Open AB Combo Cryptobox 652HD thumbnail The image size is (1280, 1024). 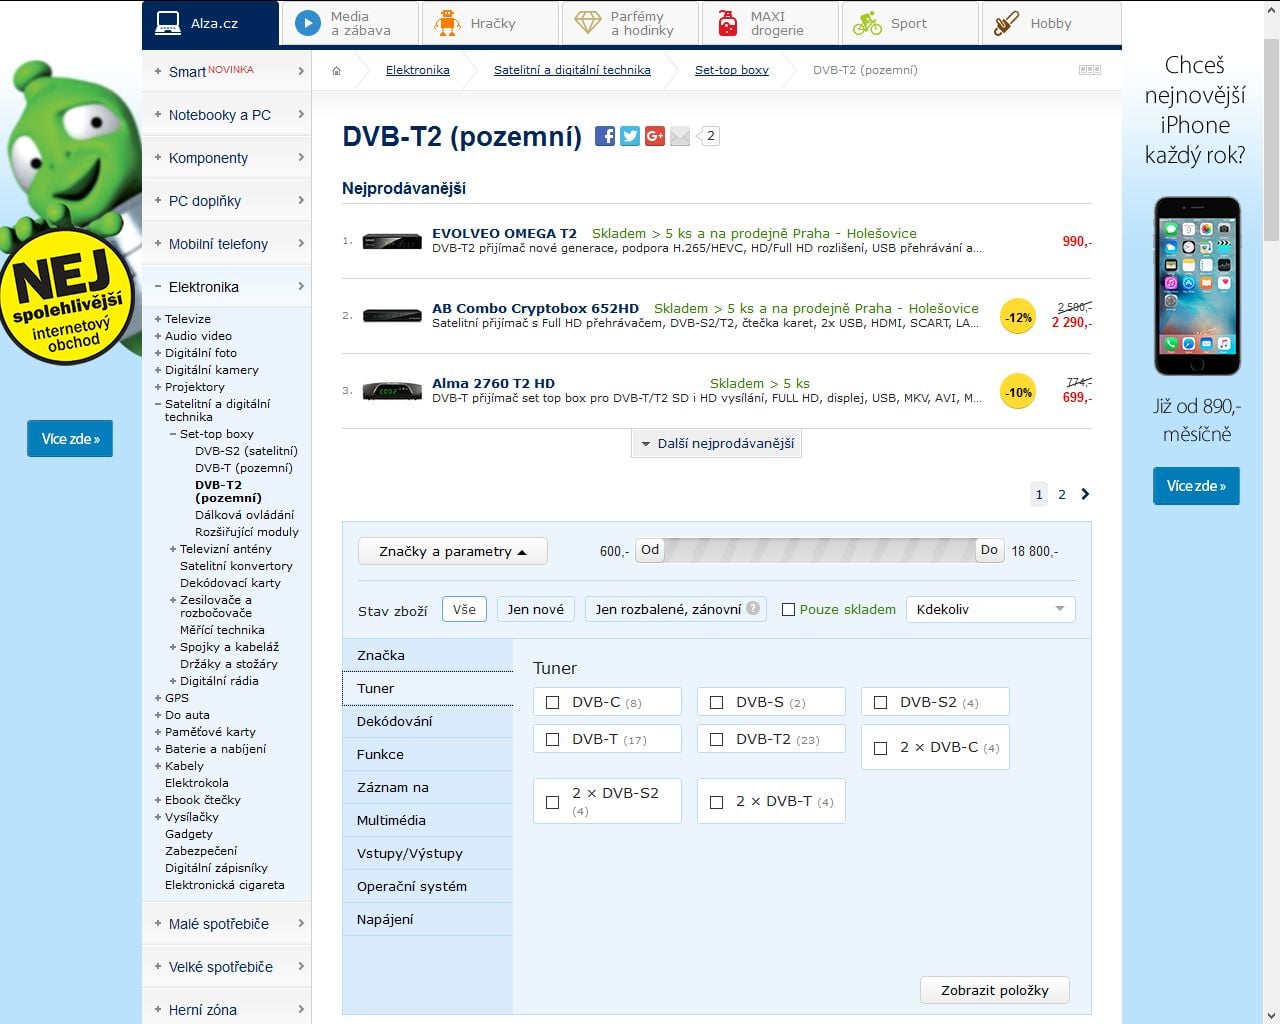pyautogui.click(x=392, y=316)
